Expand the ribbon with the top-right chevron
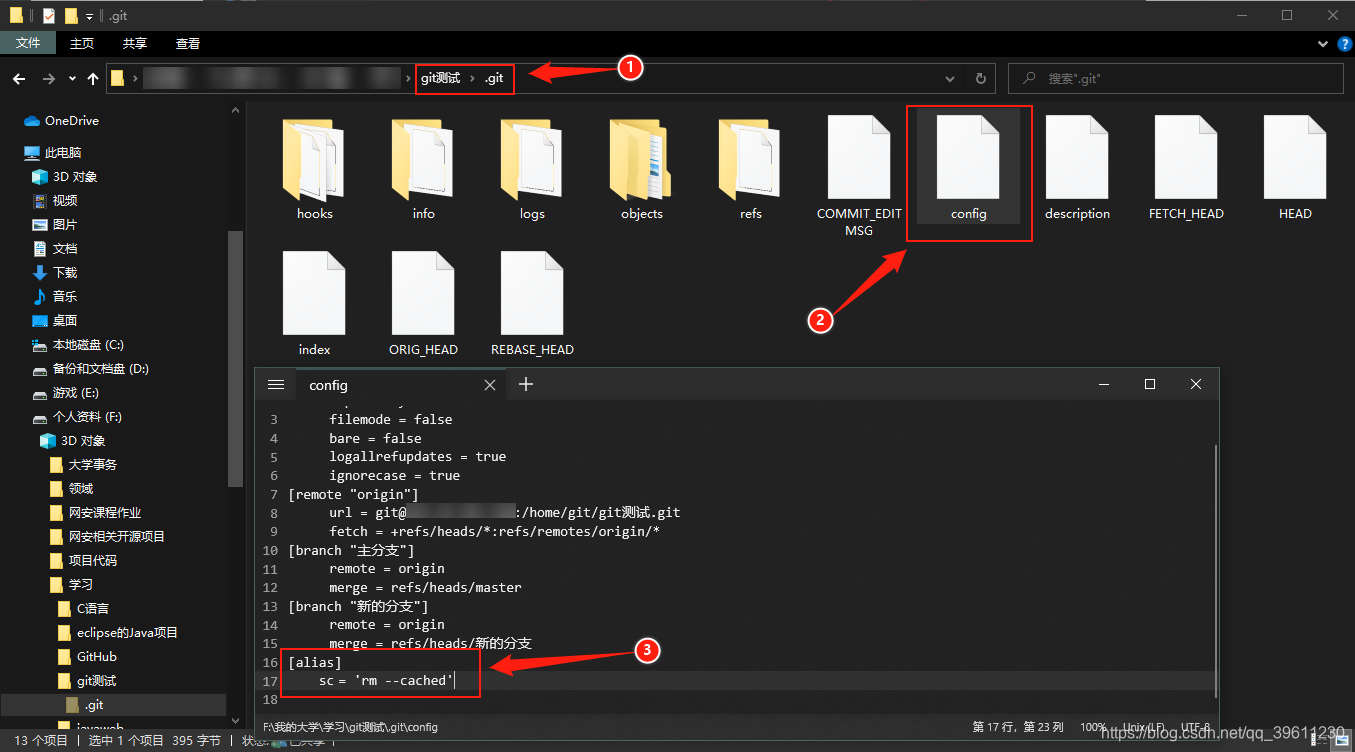This screenshot has width=1355, height=752. (x=1322, y=43)
